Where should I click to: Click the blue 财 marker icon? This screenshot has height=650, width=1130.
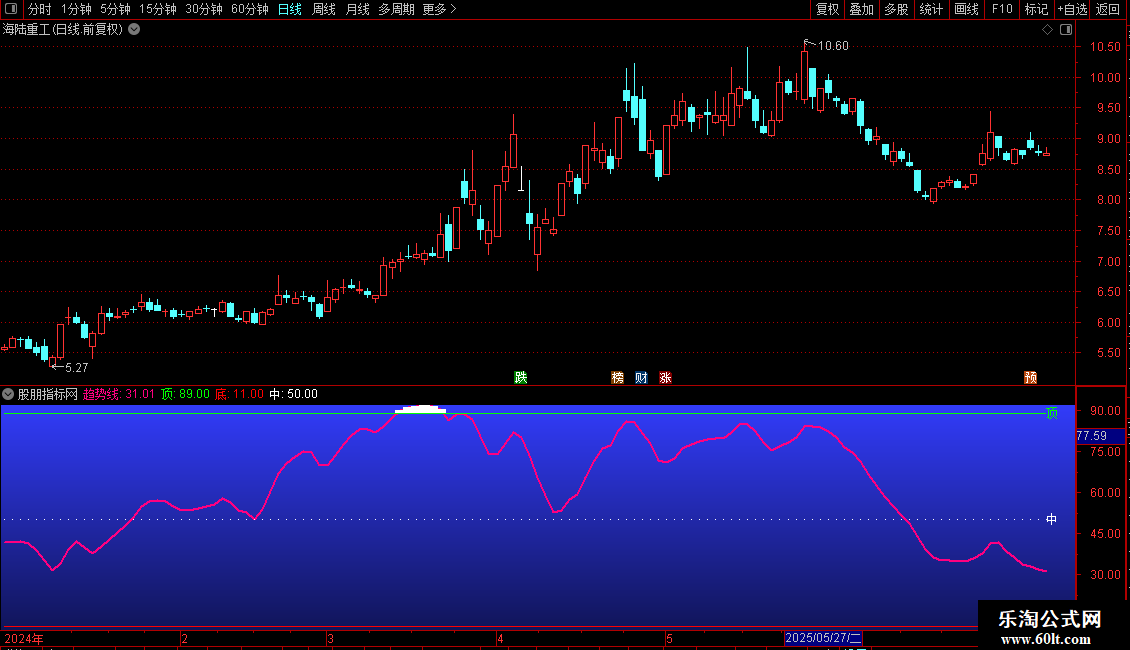point(641,378)
